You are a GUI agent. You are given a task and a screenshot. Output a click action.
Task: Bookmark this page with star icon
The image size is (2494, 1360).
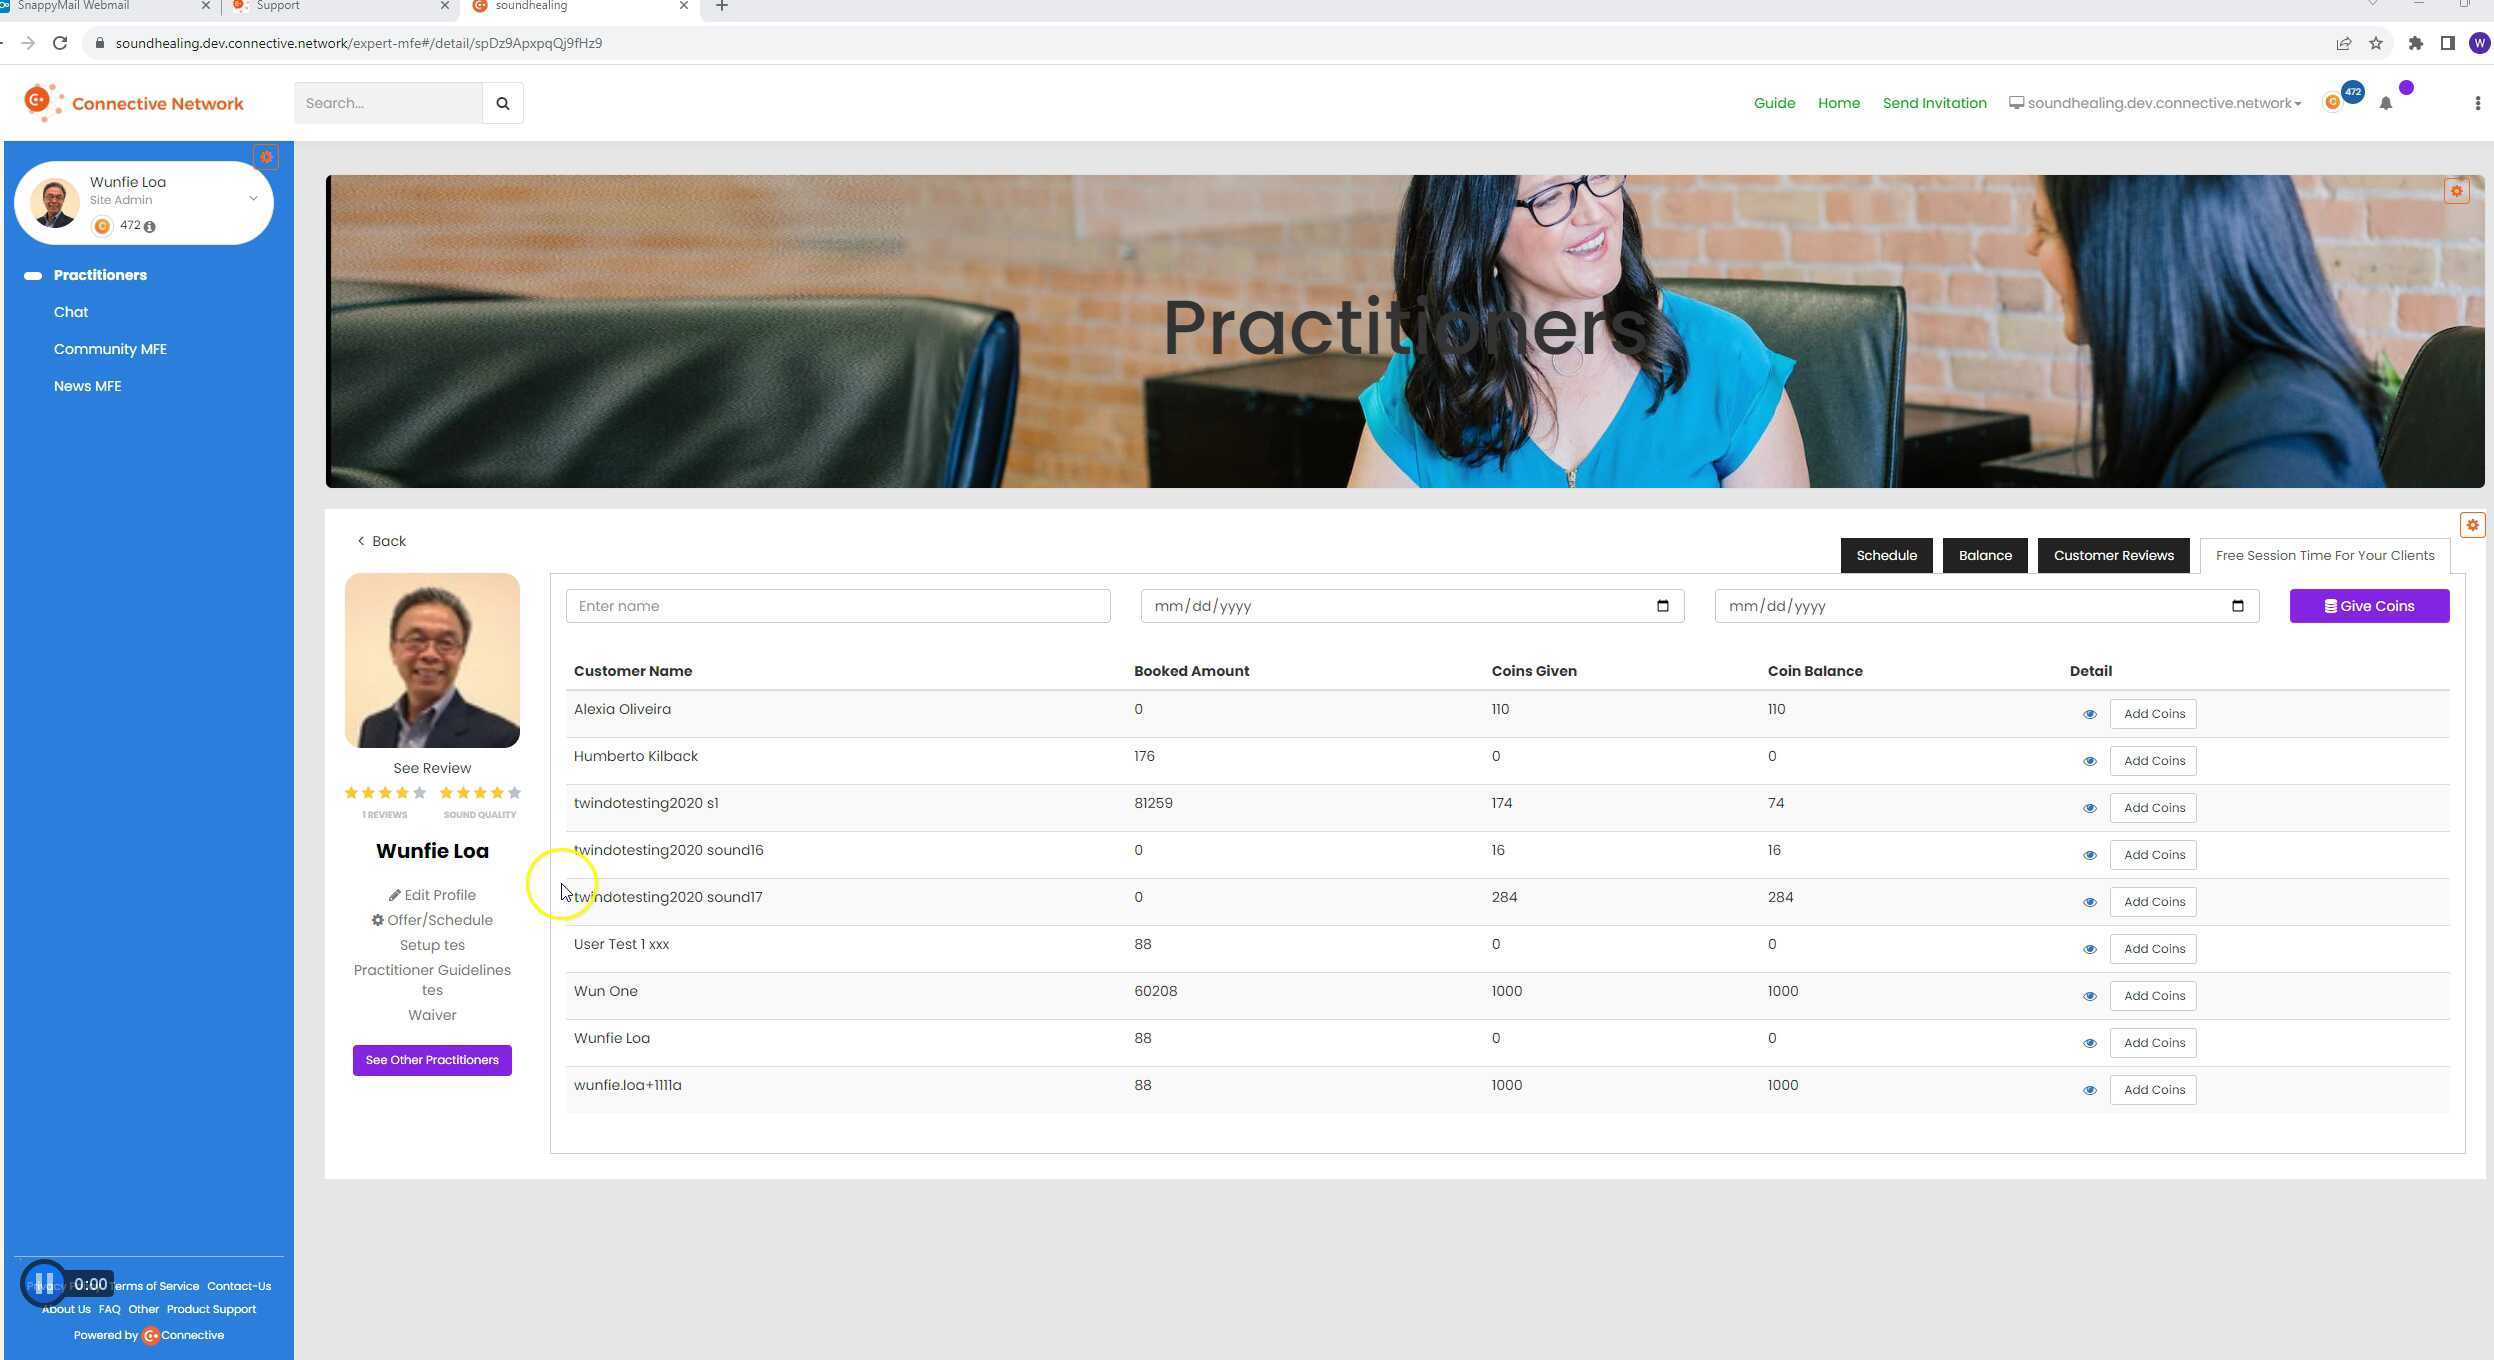[x=2376, y=43]
